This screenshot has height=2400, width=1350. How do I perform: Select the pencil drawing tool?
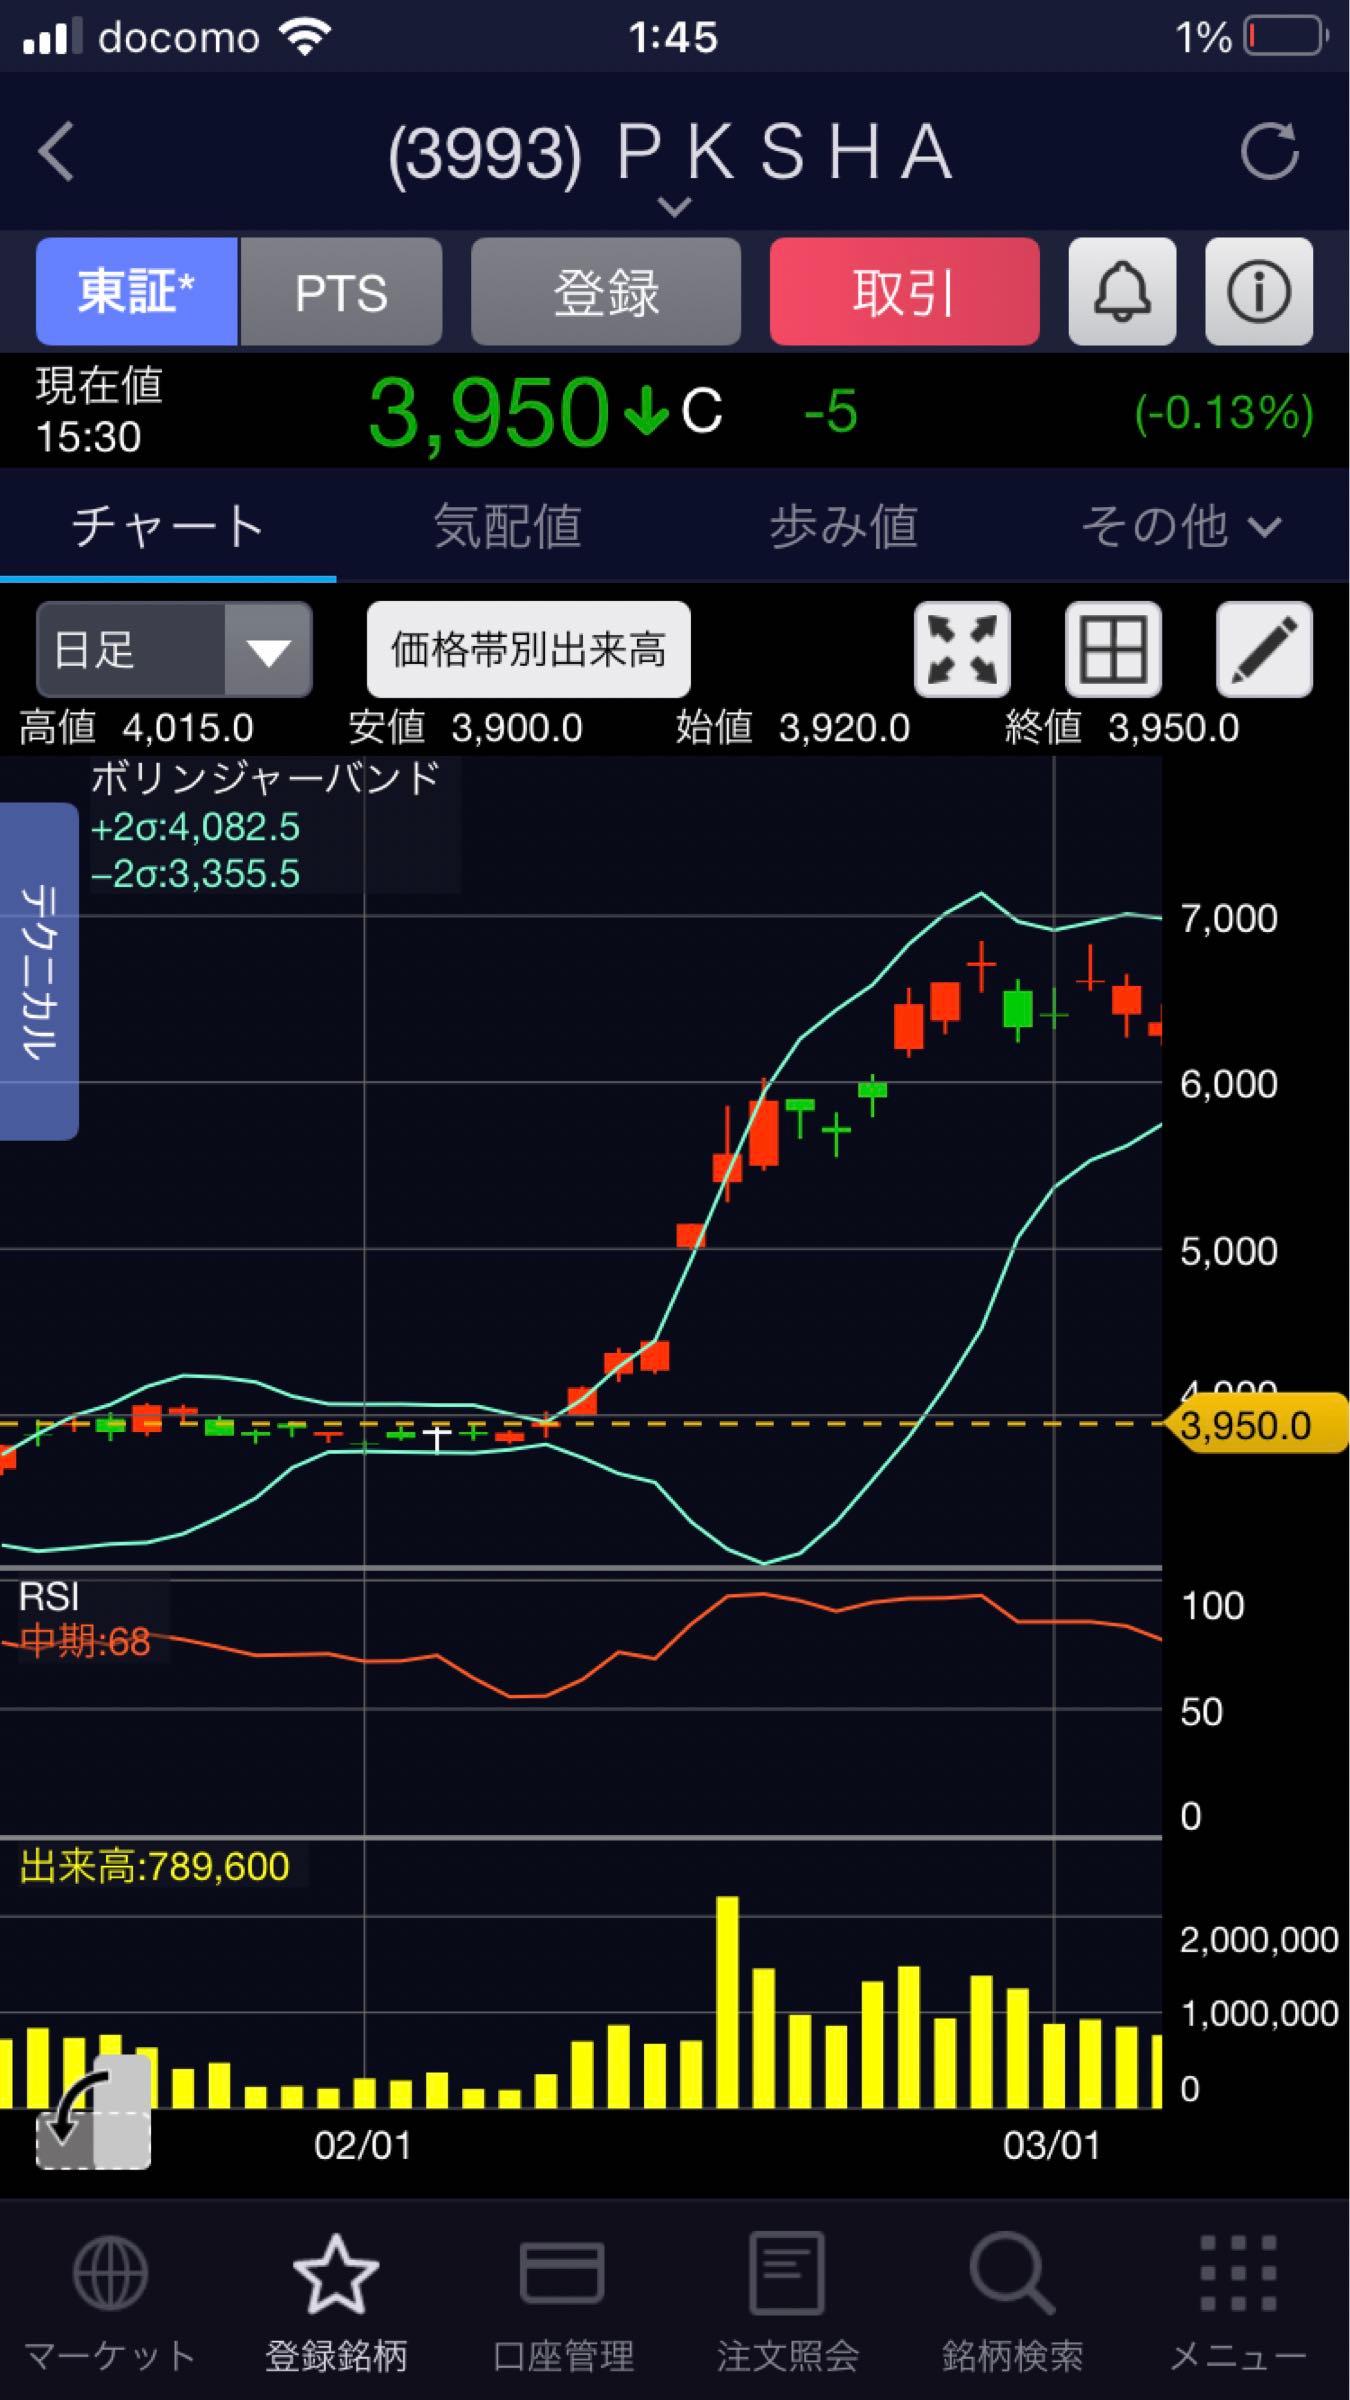pyautogui.click(x=1263, y=649)
